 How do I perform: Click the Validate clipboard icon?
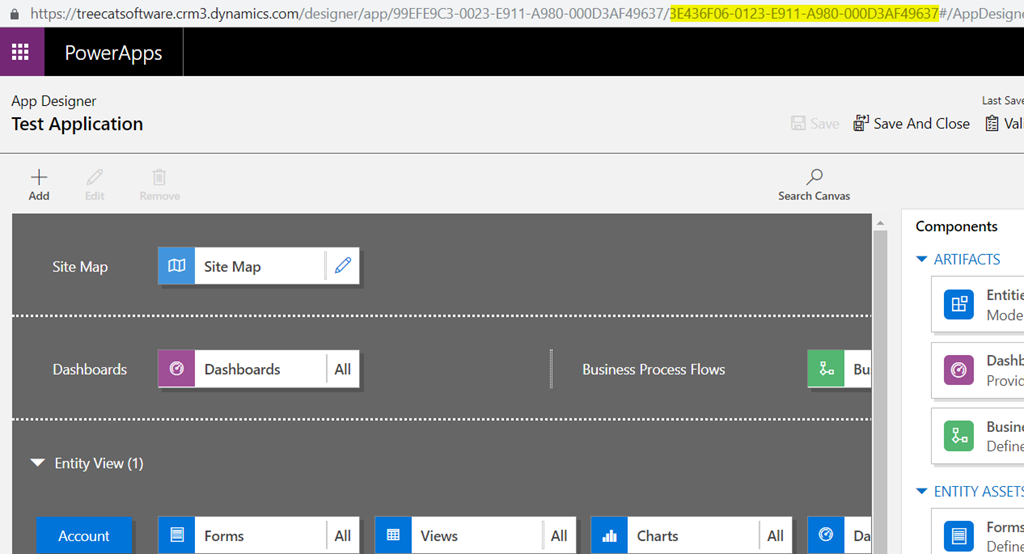992,123
